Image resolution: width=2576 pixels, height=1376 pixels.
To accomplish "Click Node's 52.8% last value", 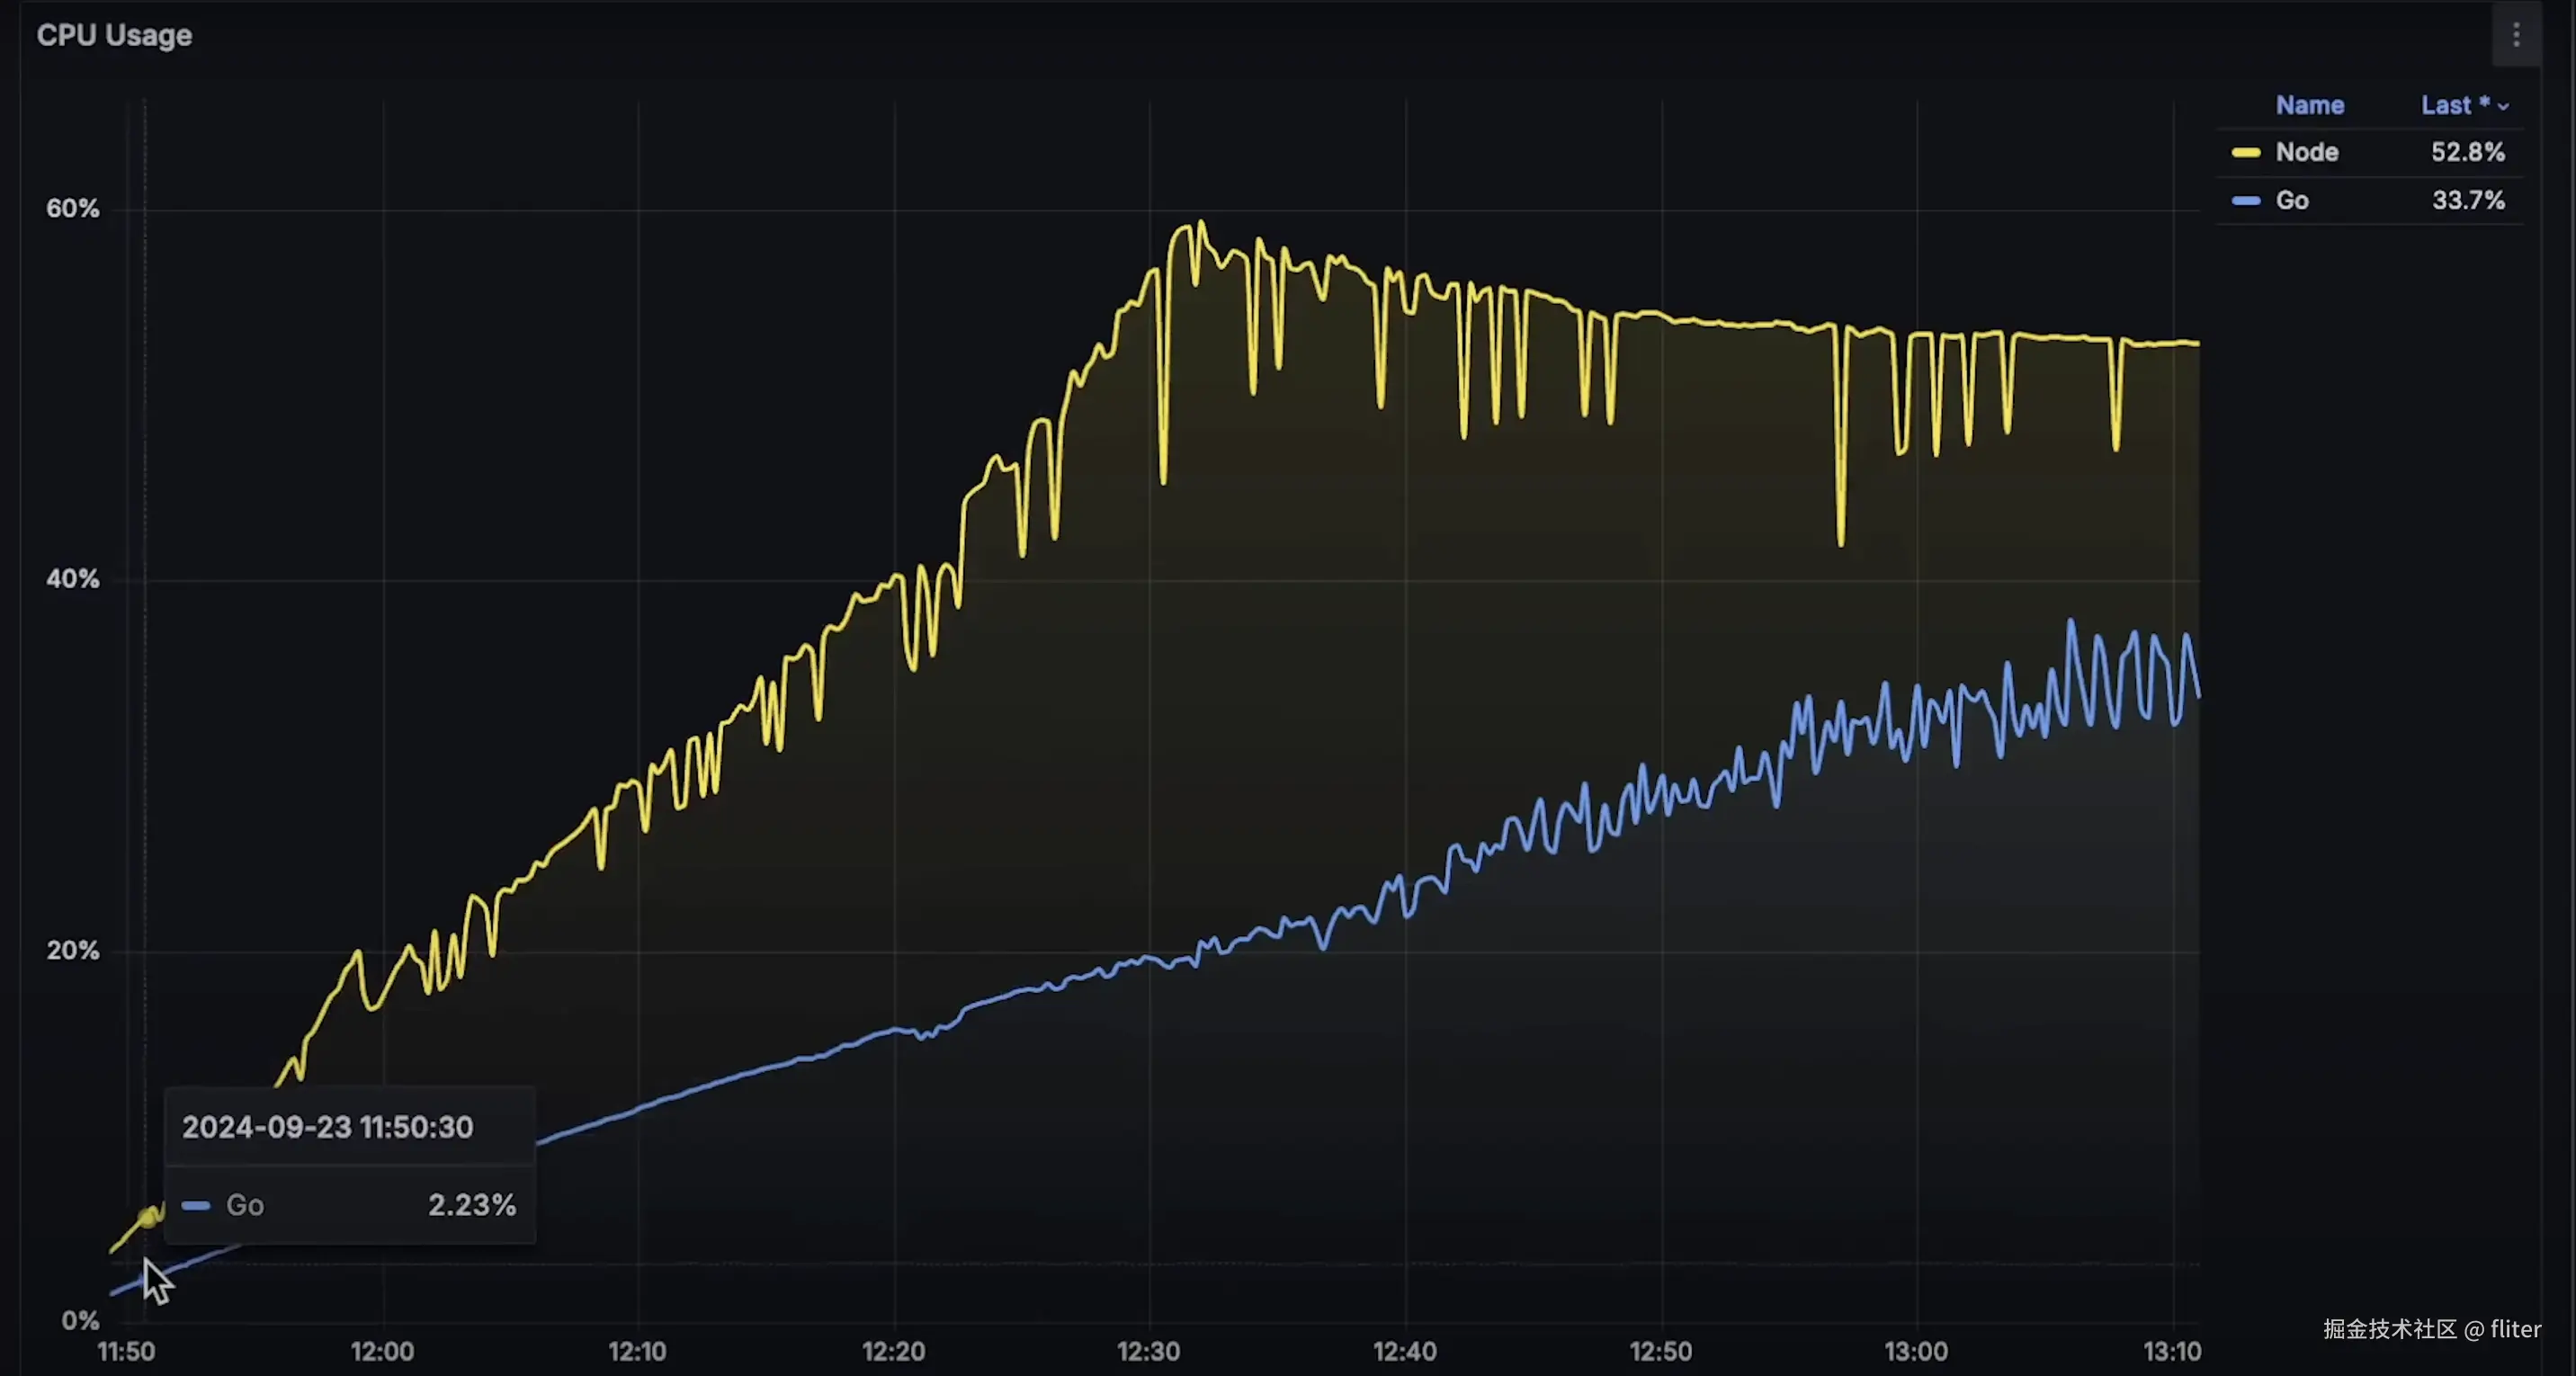I will click(x=2467, y=153).
